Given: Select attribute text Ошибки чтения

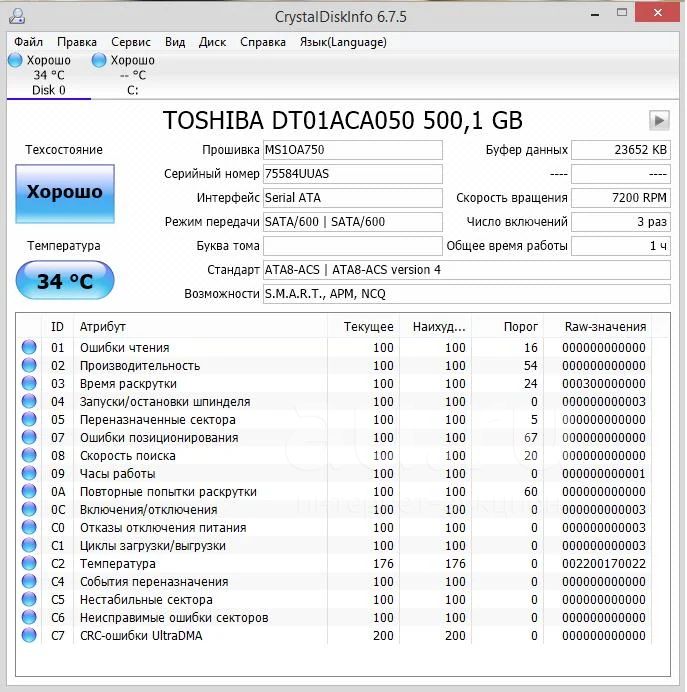Looking at the screenshot, I should [x=124, y=348].
